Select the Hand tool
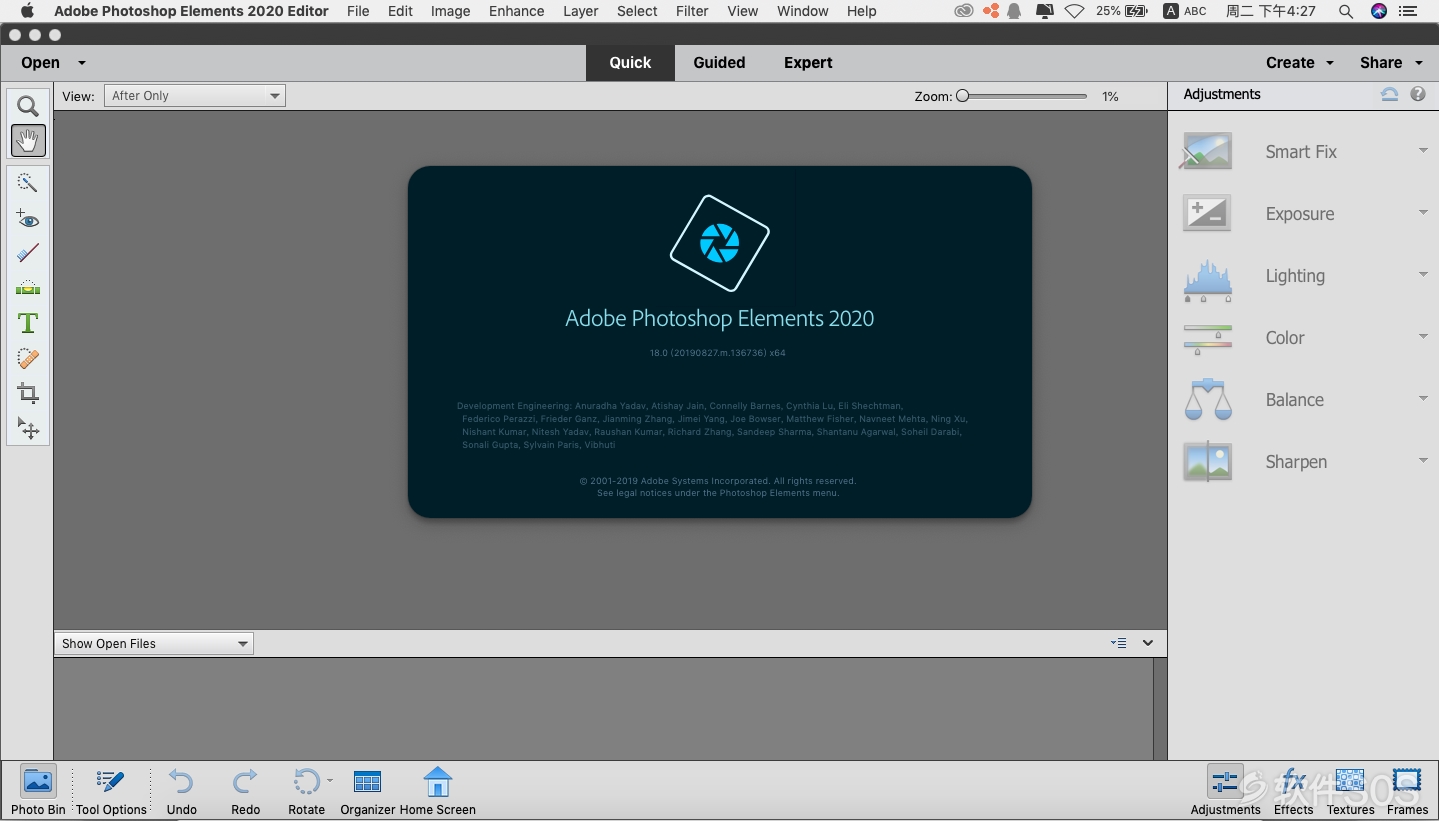The height and width of the screenshot is (821, 1439). (28, 141)
